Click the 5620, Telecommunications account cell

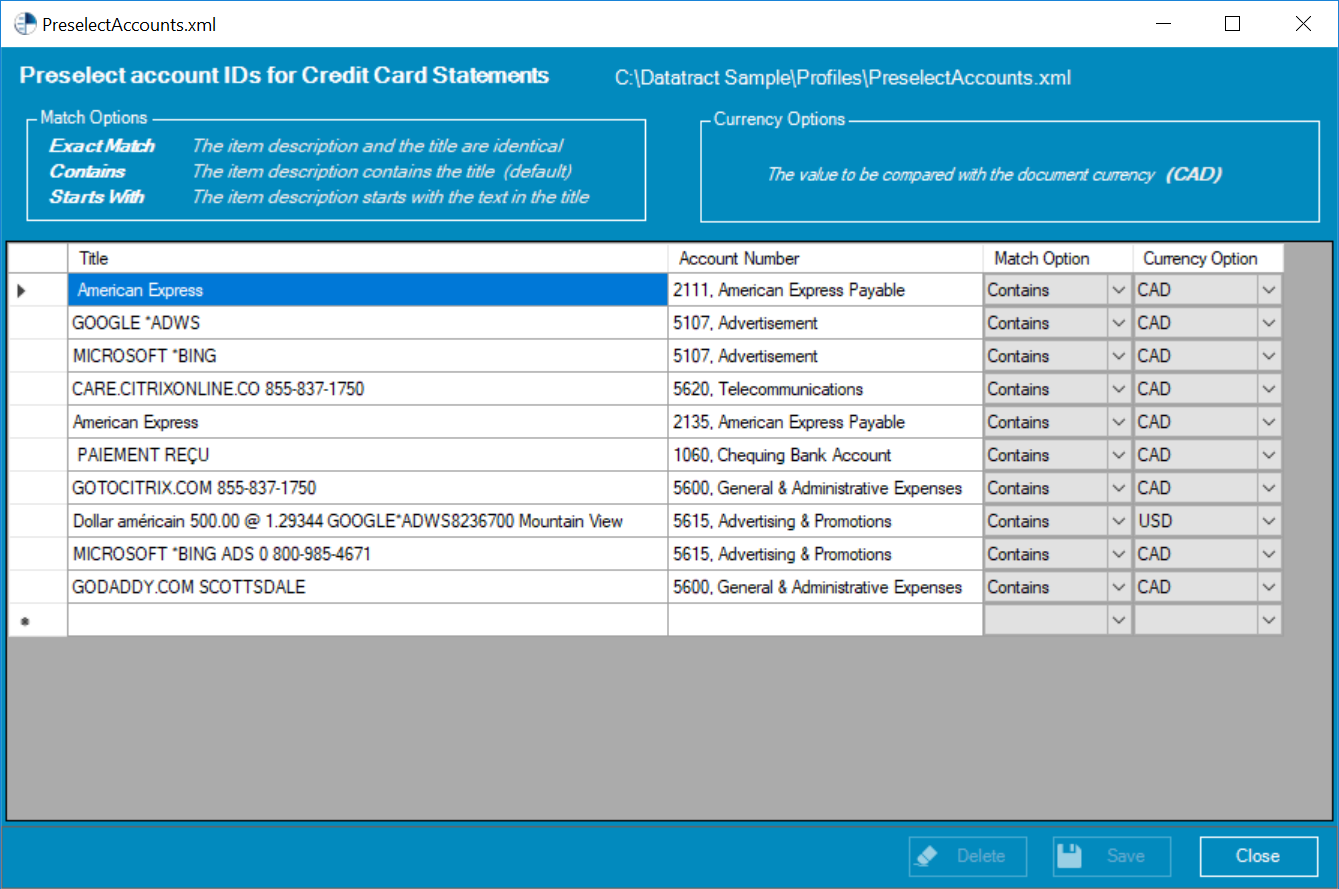tap(825, 389)
